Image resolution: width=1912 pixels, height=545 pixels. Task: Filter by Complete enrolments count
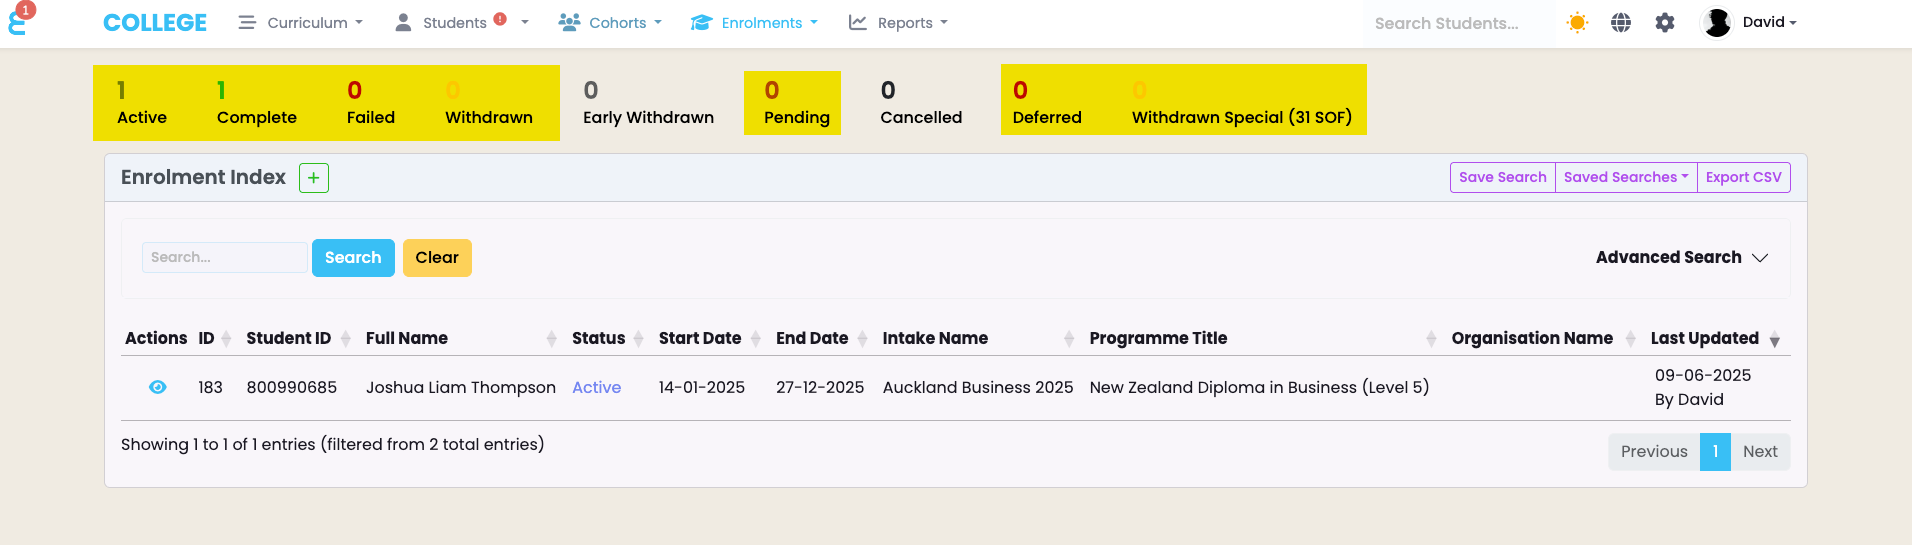256,103
